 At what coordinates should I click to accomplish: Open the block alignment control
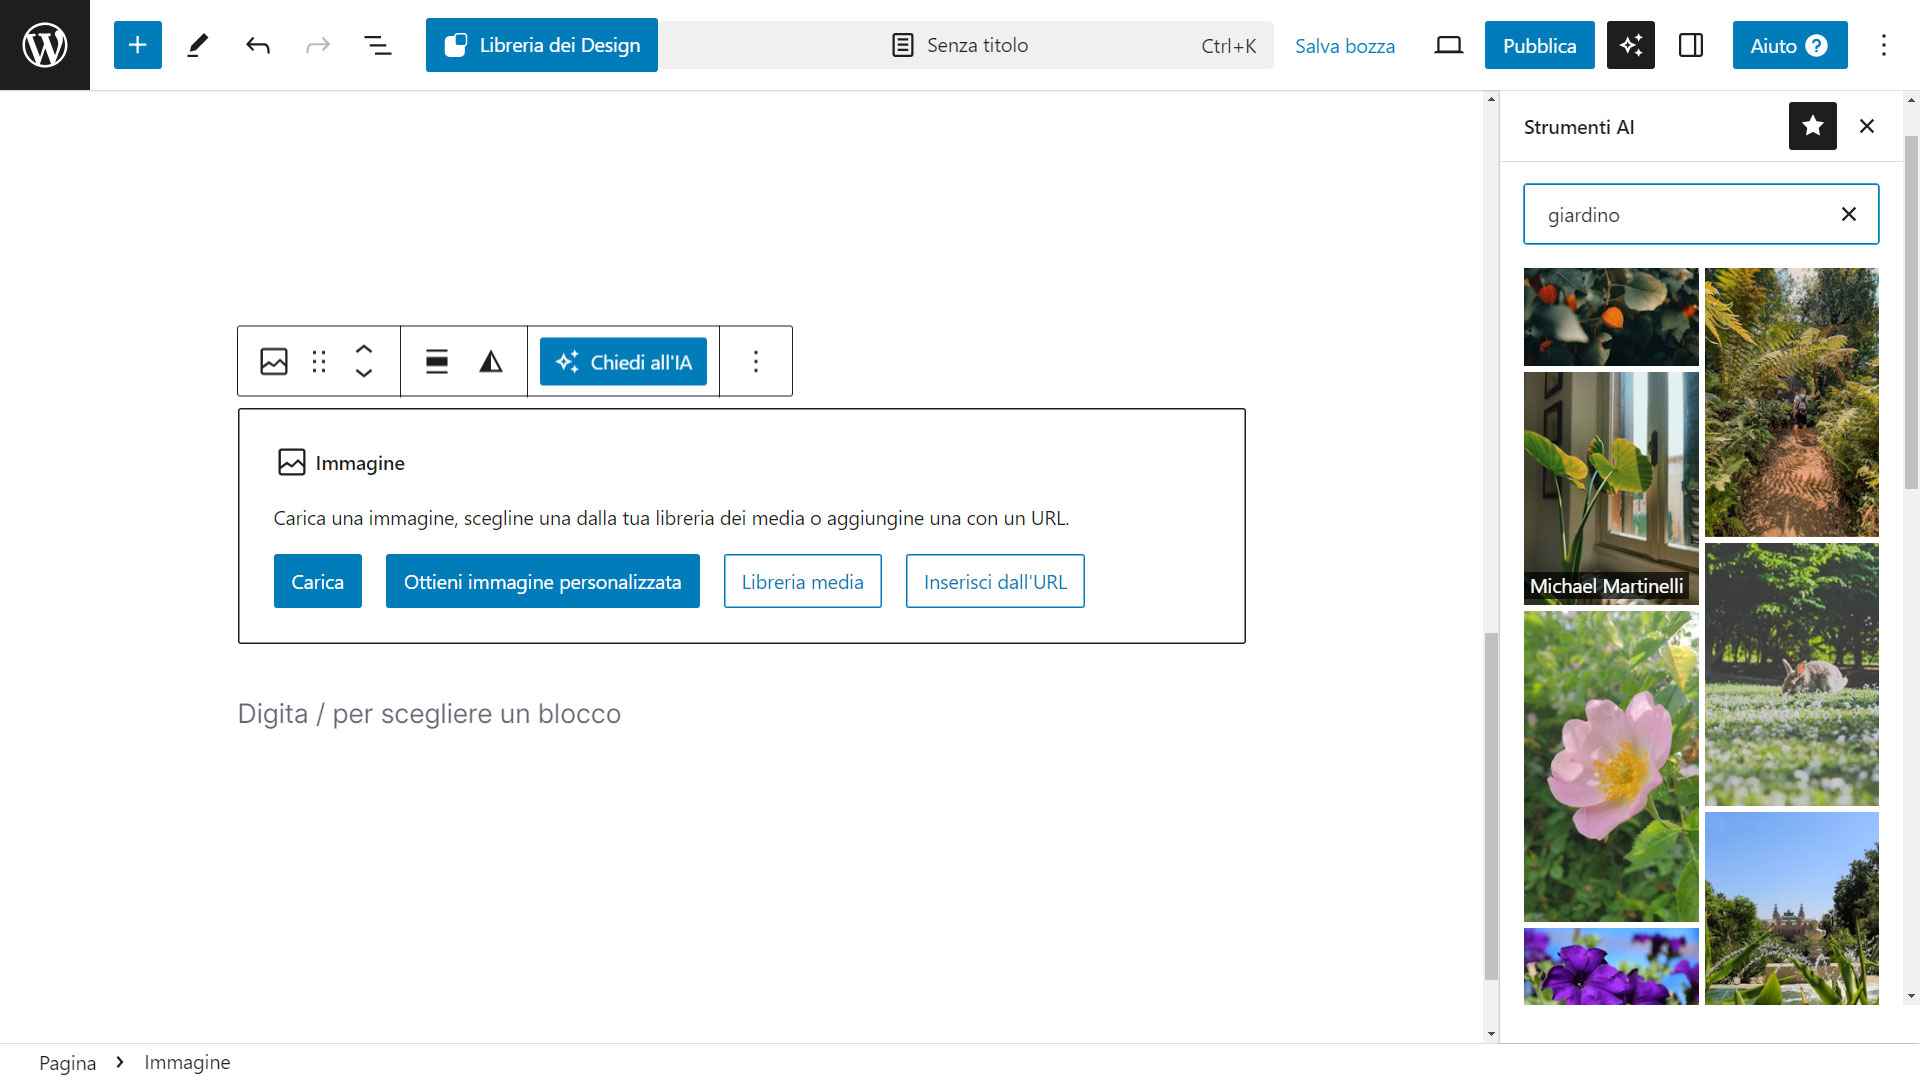[436, 361]
